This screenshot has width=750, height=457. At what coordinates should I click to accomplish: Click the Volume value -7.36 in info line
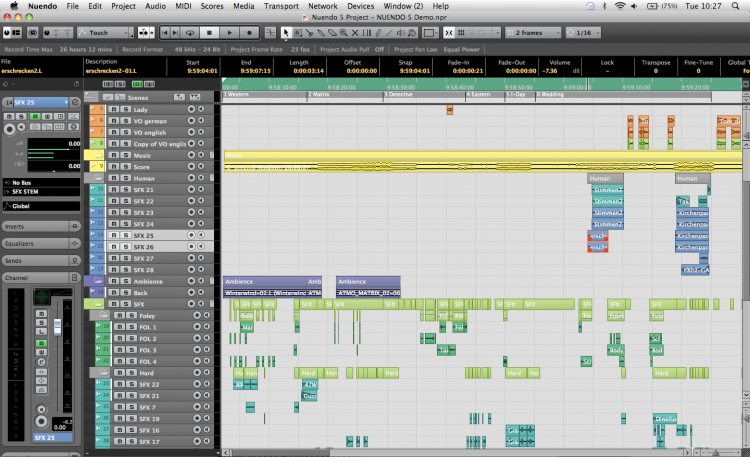[551, 71]
